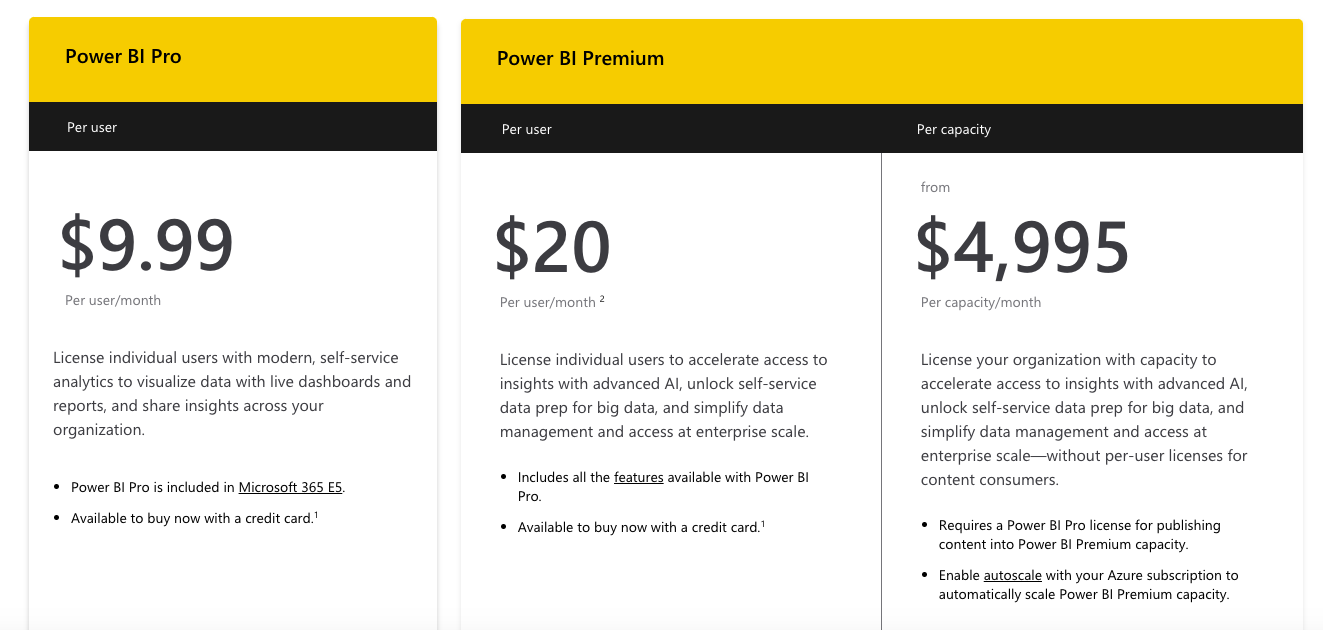
Task: Select the Per capacity column label
Action: 954,129
